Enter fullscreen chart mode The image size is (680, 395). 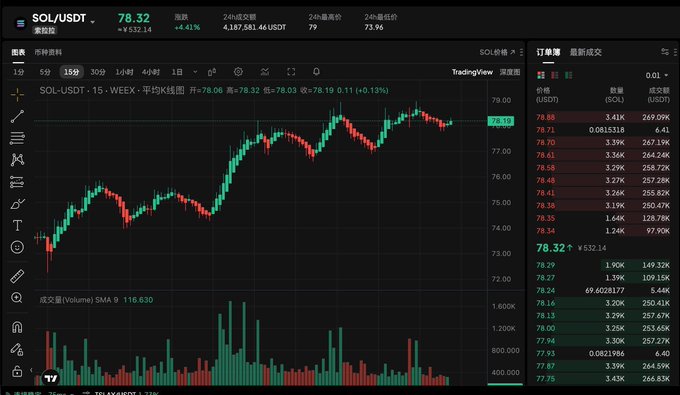point(291,72)
